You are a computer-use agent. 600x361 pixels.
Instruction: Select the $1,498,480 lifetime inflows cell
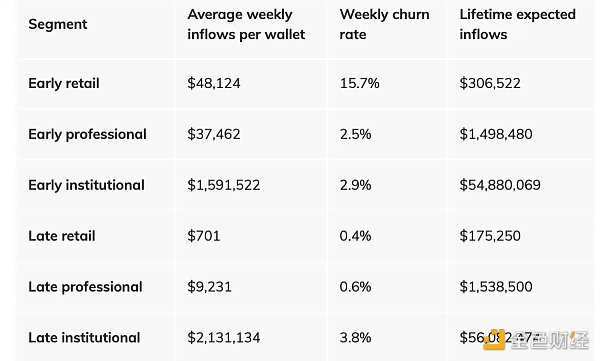(496, 134)
